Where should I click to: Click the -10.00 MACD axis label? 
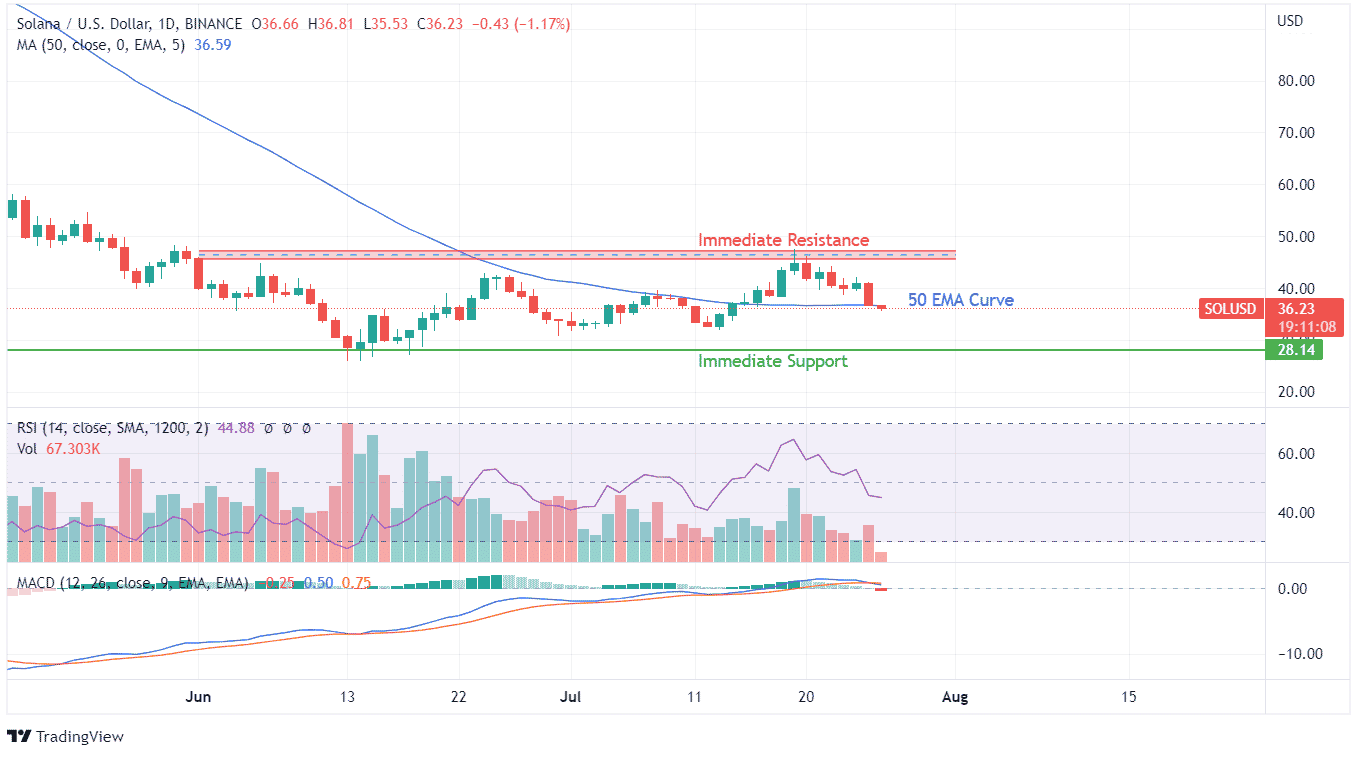[x=1298, y=653]
